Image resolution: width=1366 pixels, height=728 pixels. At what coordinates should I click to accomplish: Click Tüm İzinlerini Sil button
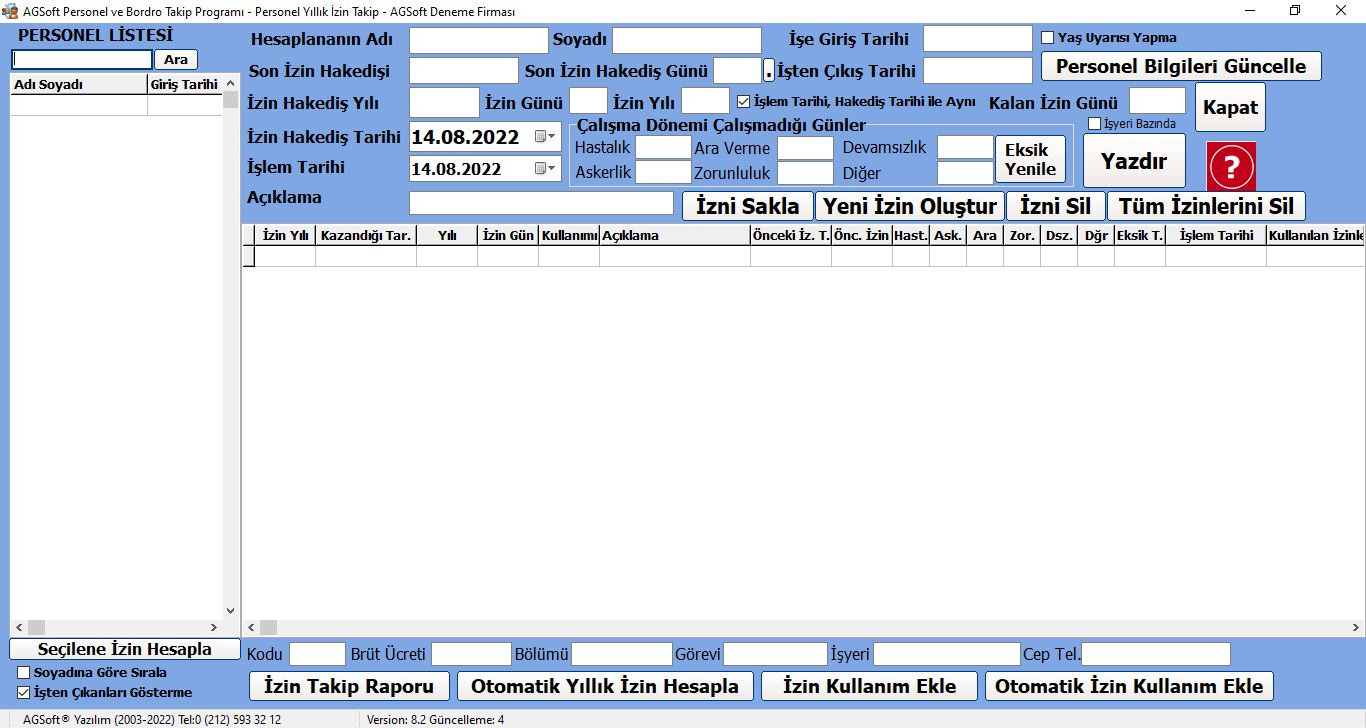pyautogui.click(x=1206, y=206)
